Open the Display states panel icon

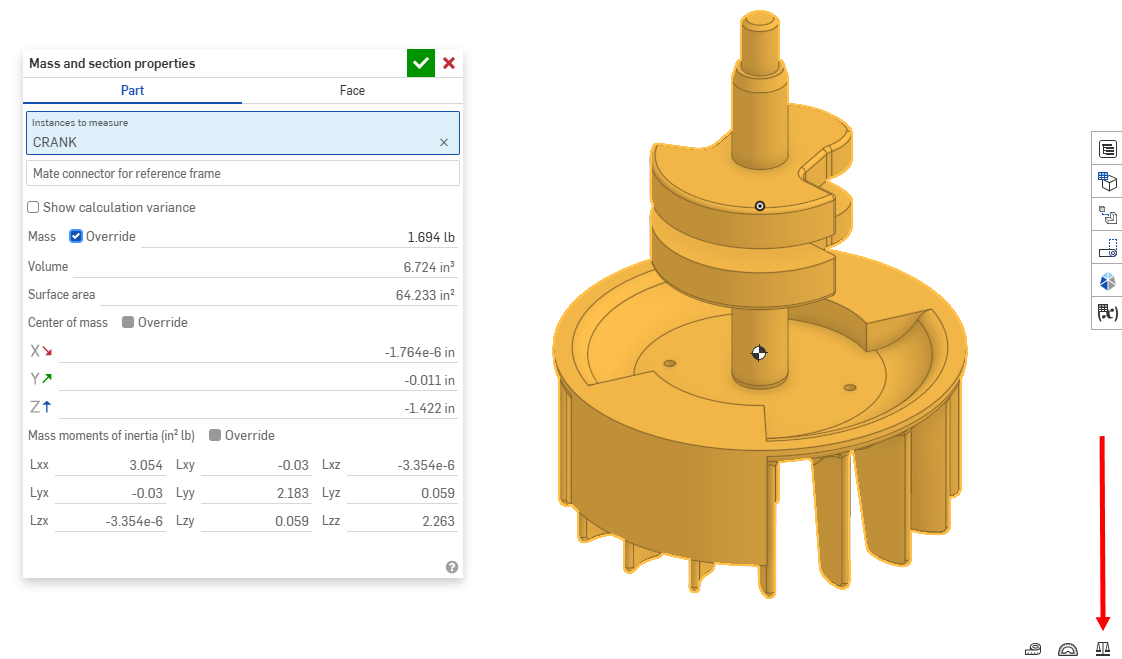pyautogui.click(x=1107, y=281)
